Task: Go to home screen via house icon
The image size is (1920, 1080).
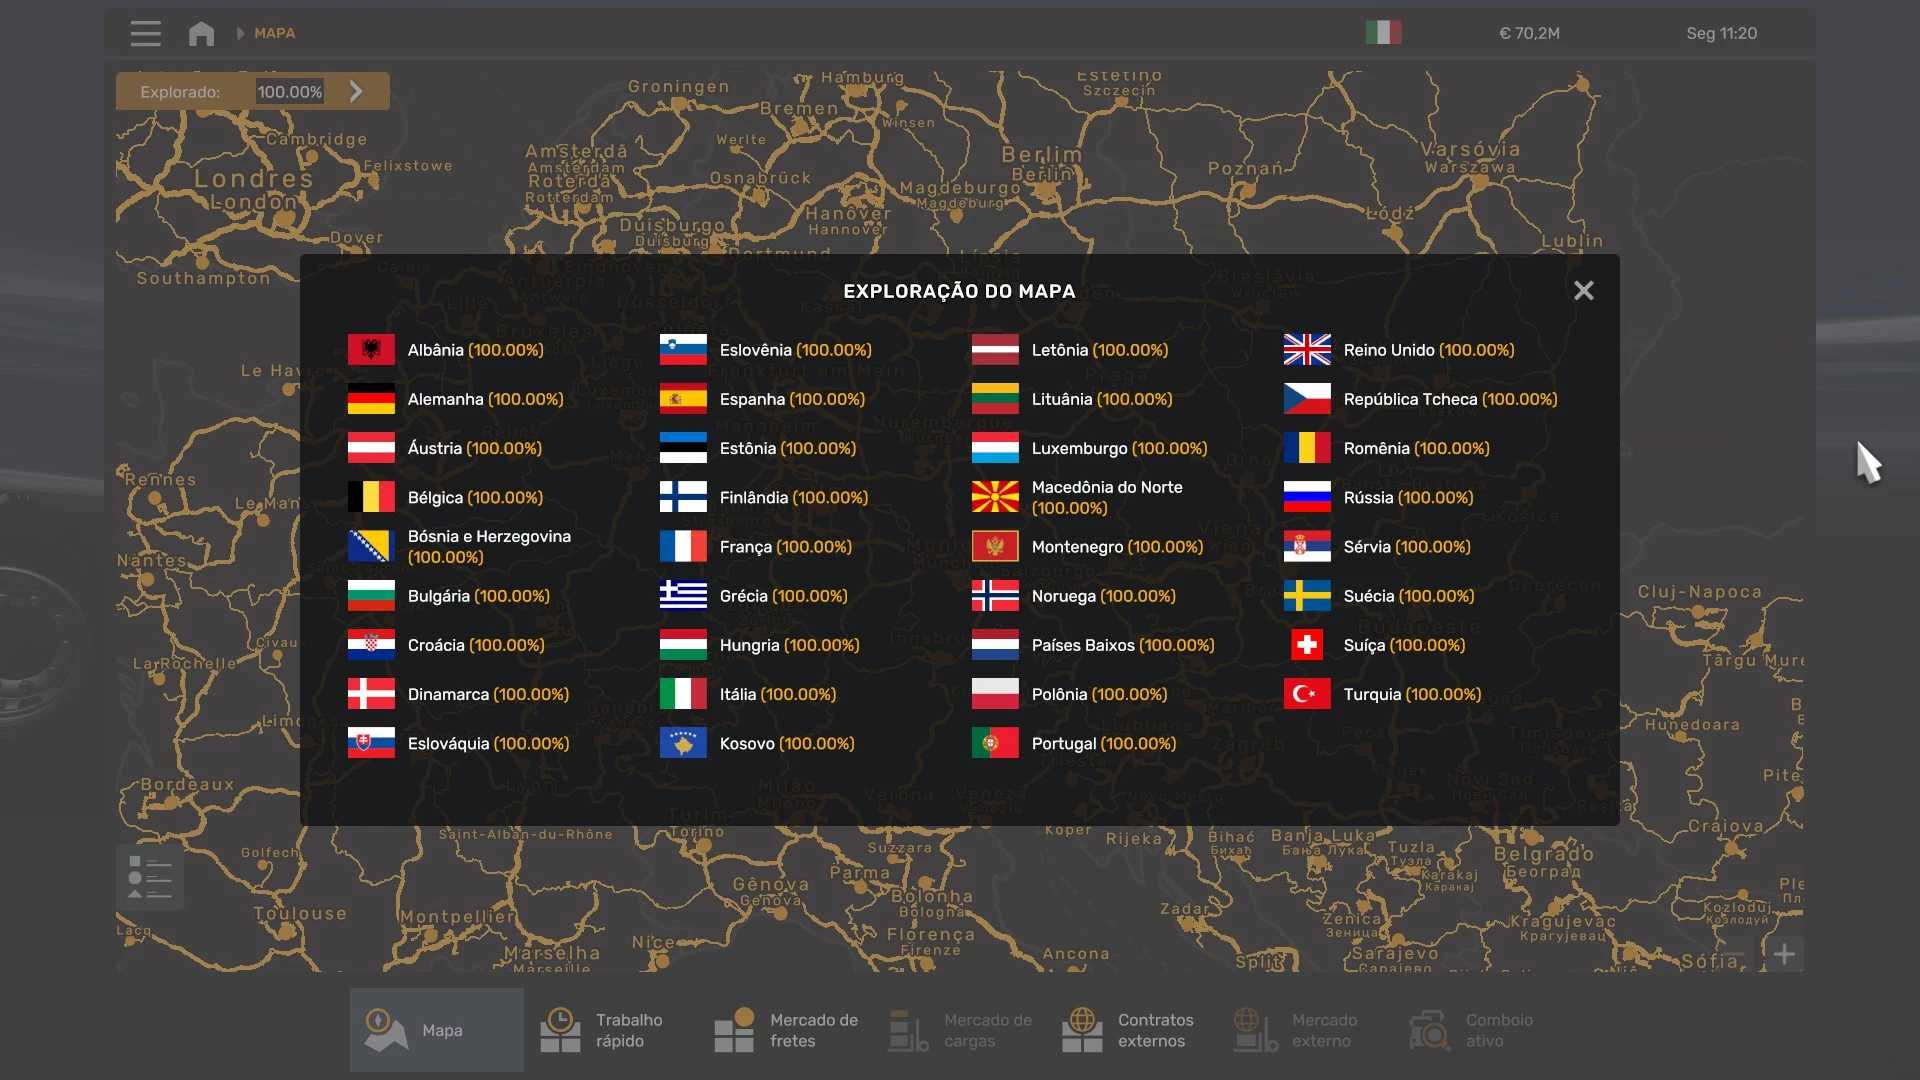Action: pyautogui.click(x=201, y=33)
